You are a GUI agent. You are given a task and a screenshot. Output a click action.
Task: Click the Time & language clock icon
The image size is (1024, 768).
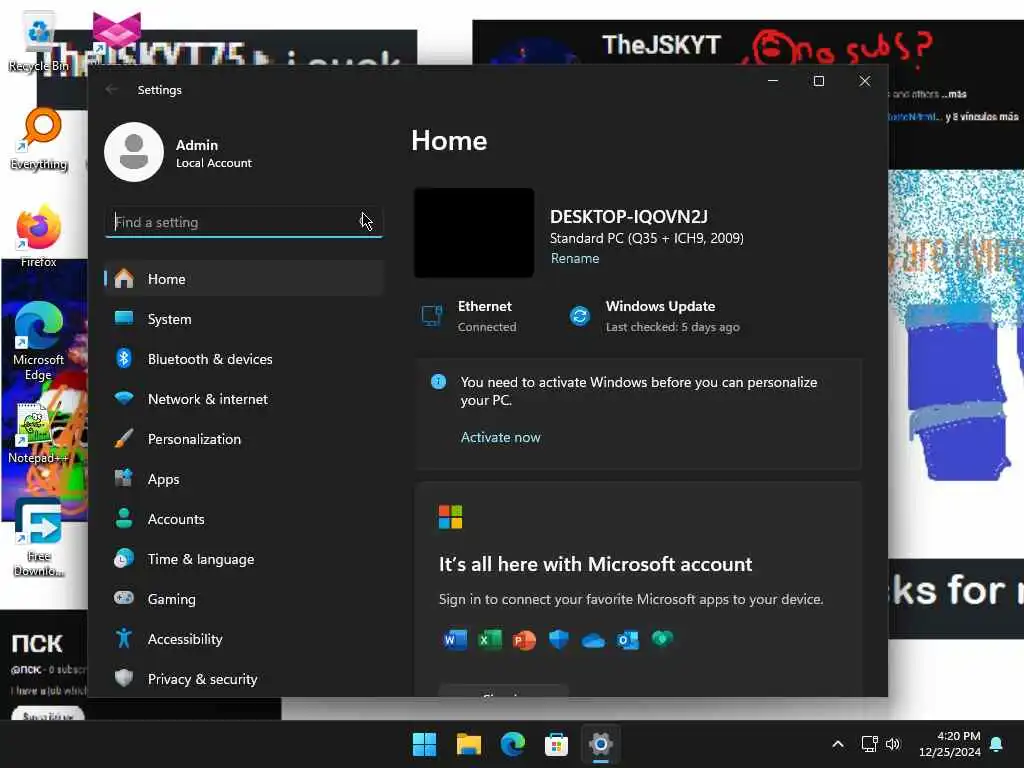123,558
